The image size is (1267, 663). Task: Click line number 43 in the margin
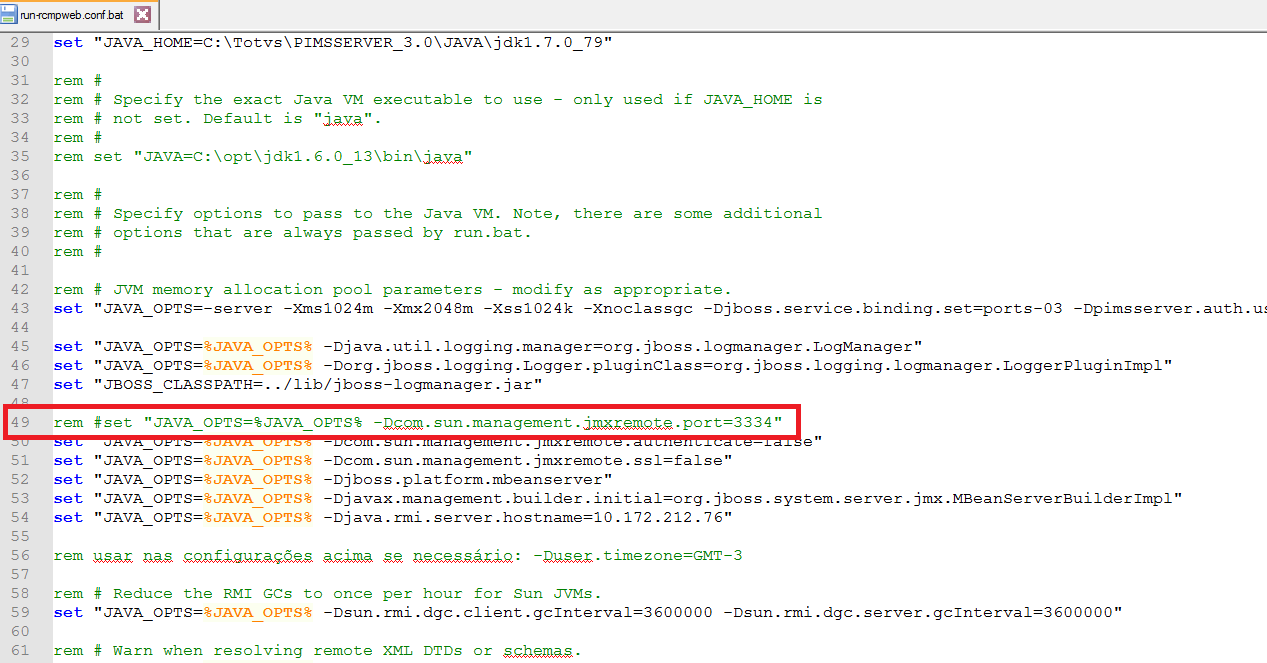(x=21, y=308)
